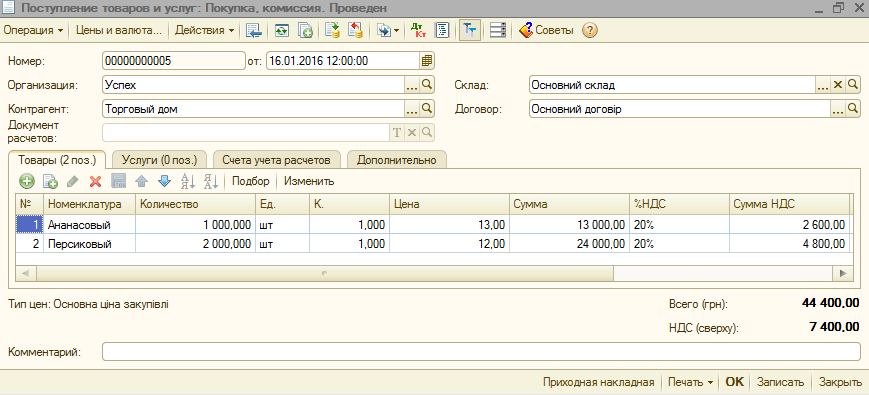The width and height of the screenshot is (869, 395).
Task: Open the magnifier for Договор field
Action: click(853, 109)
